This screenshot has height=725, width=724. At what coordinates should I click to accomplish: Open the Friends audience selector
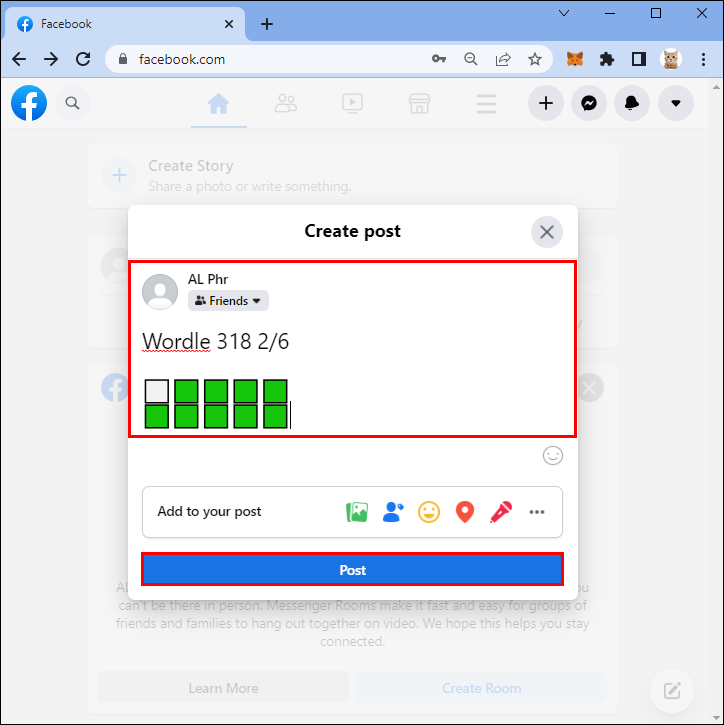pos(228,301)
